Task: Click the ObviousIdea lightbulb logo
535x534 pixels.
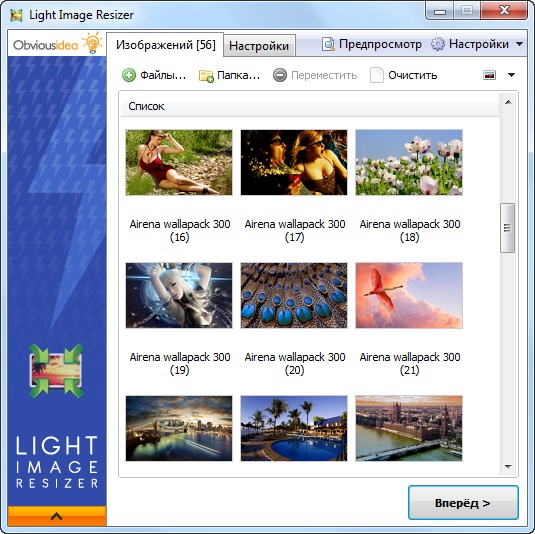Action: point(92,42)
